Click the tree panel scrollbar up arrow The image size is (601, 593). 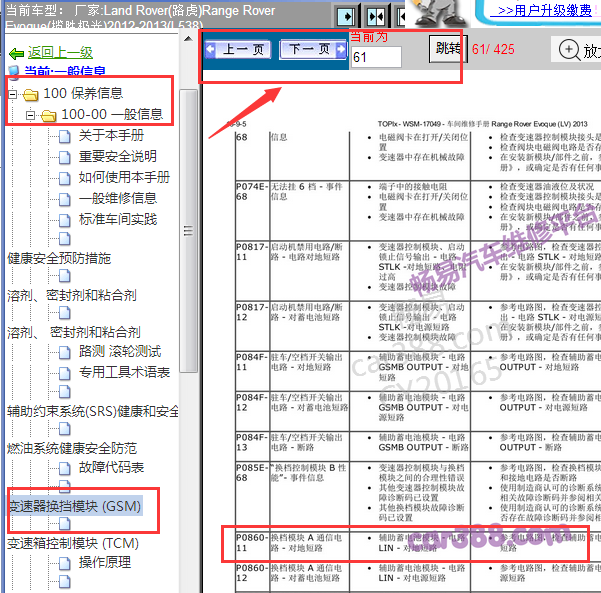tap(188, 39)
